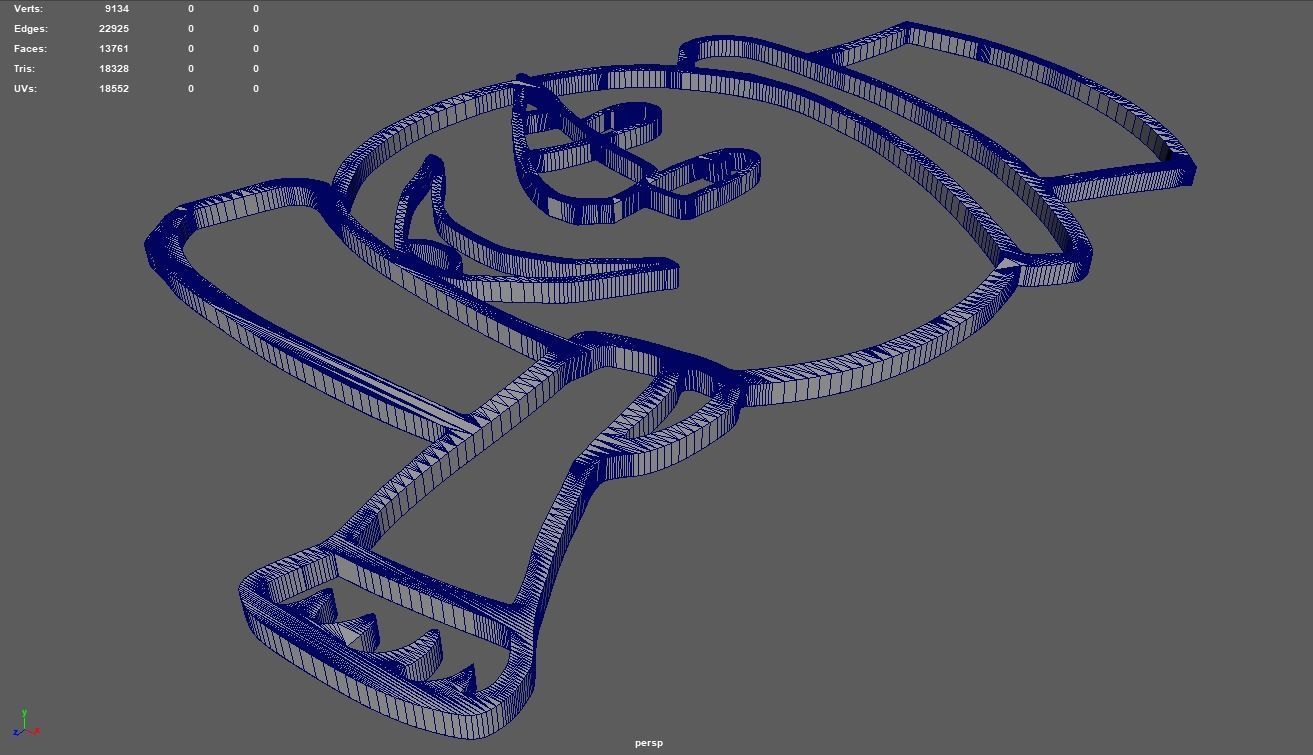Select the Faces: label in HUD
This screenshot has height=755, width=1313.
tap(30, 49)
